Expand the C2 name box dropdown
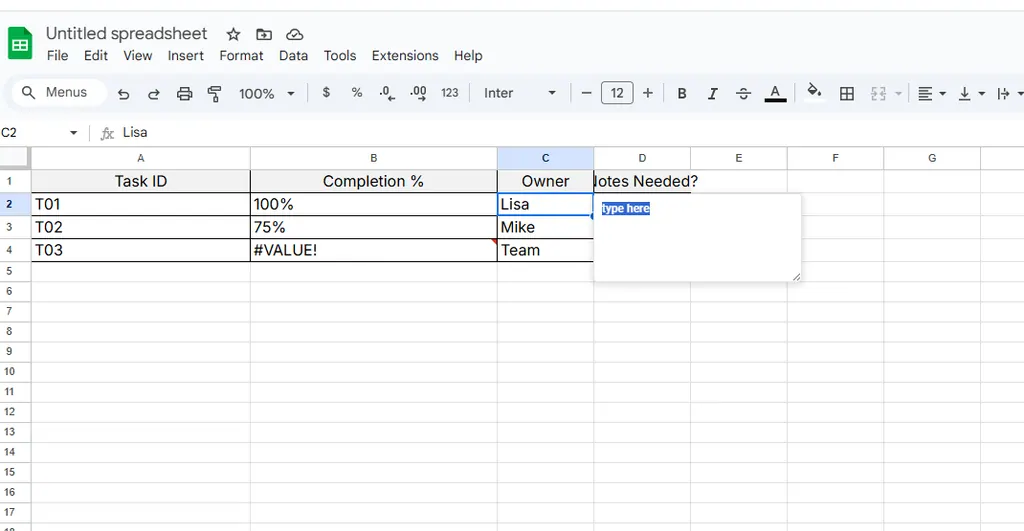 [73, 133]
